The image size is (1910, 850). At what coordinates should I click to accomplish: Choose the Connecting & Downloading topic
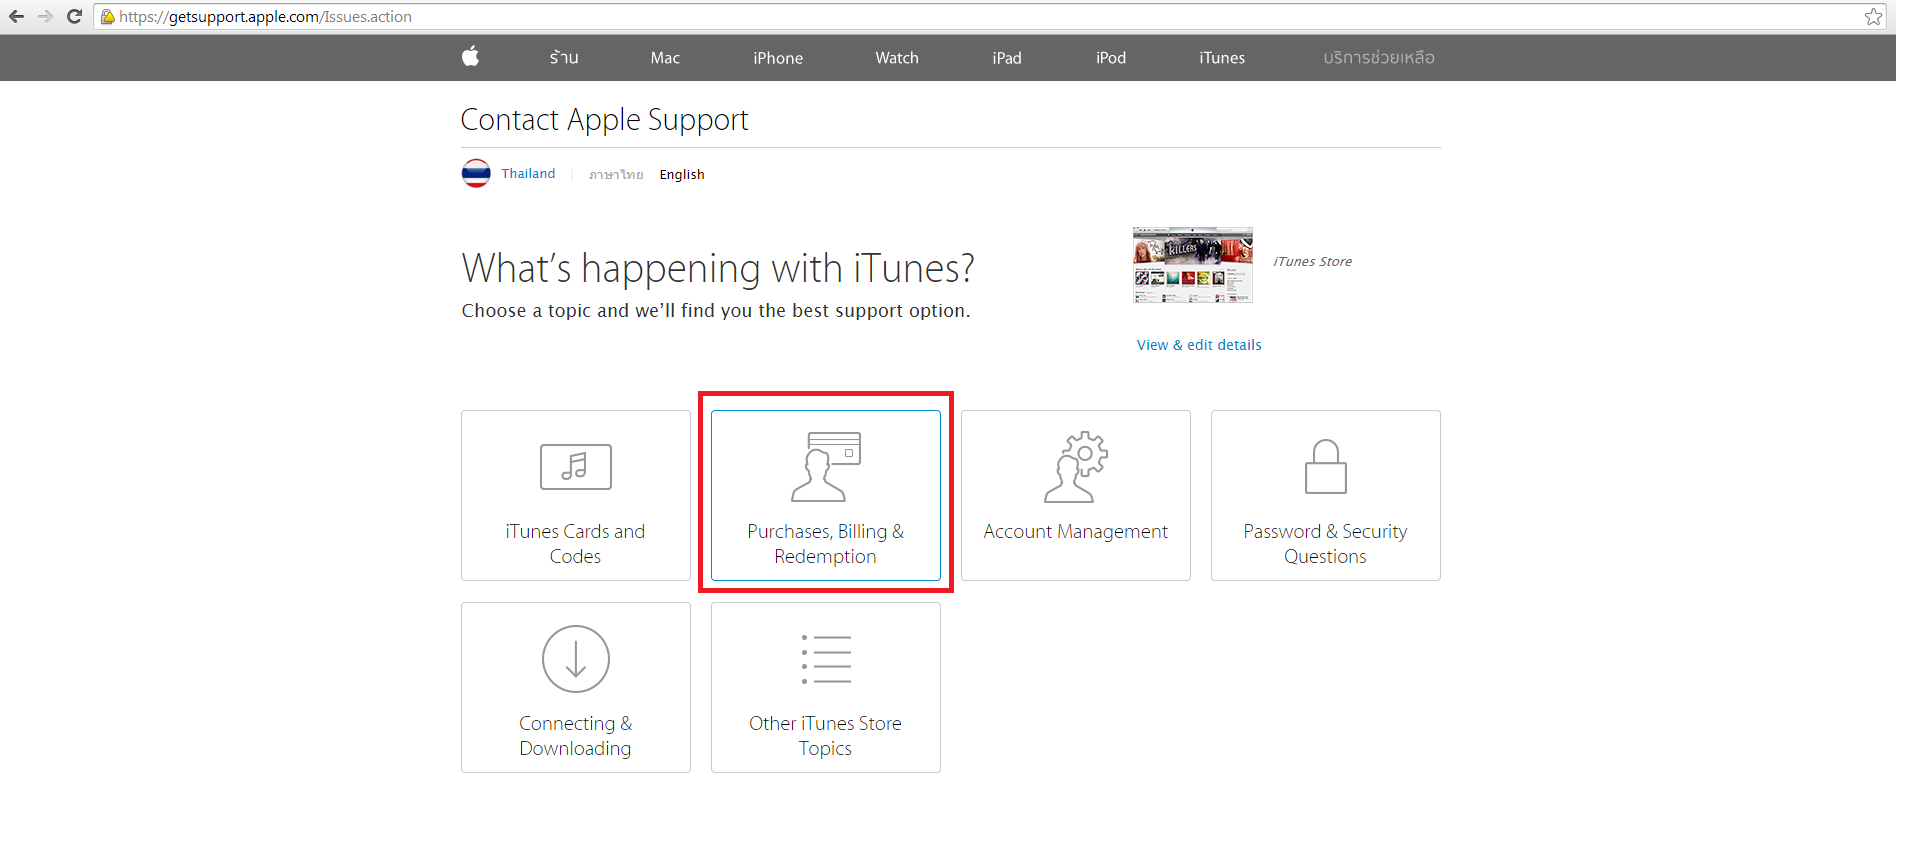coord(576,687)
